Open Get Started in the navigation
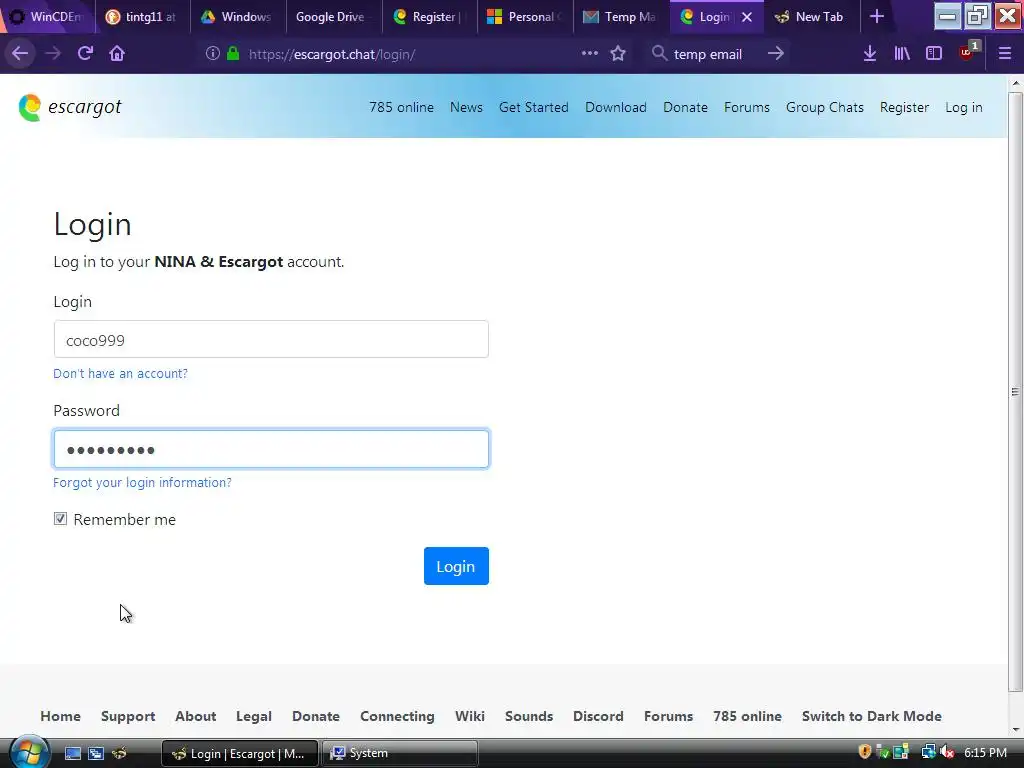Viewport: 1024px width, 768px height. (x=534, y=107)
